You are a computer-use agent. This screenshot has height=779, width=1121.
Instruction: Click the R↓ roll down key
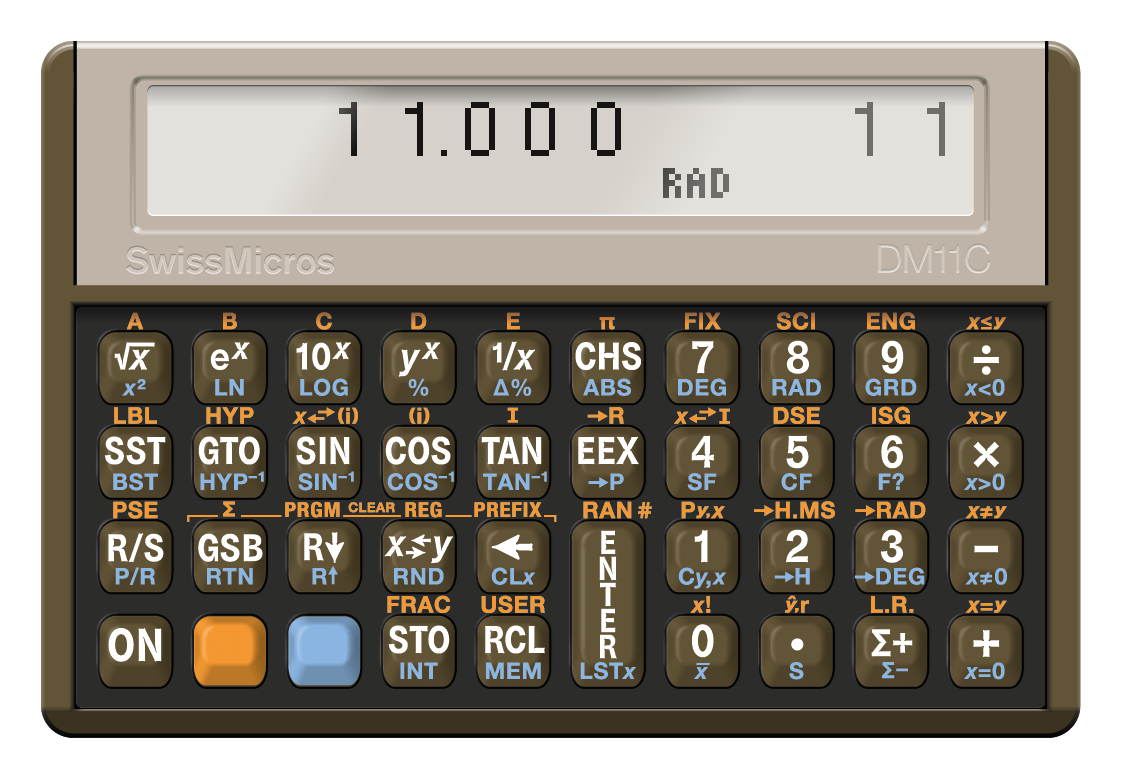(x=324, y=557)
